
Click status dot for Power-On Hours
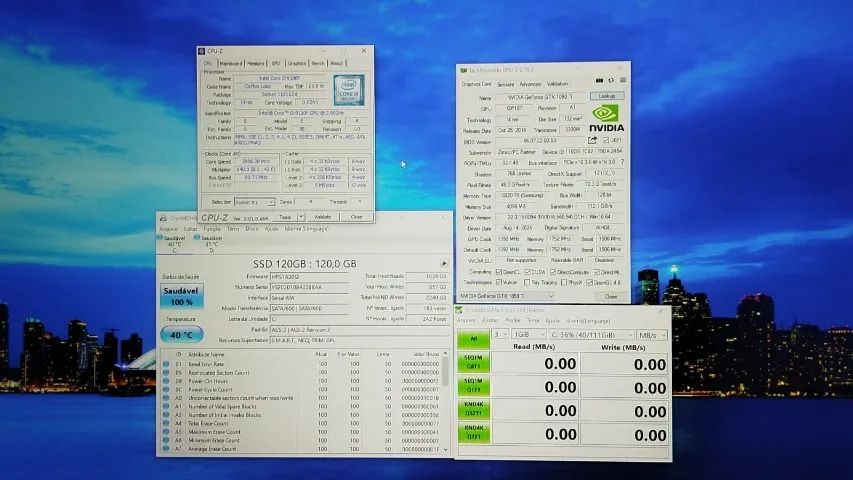click(166, 381)
